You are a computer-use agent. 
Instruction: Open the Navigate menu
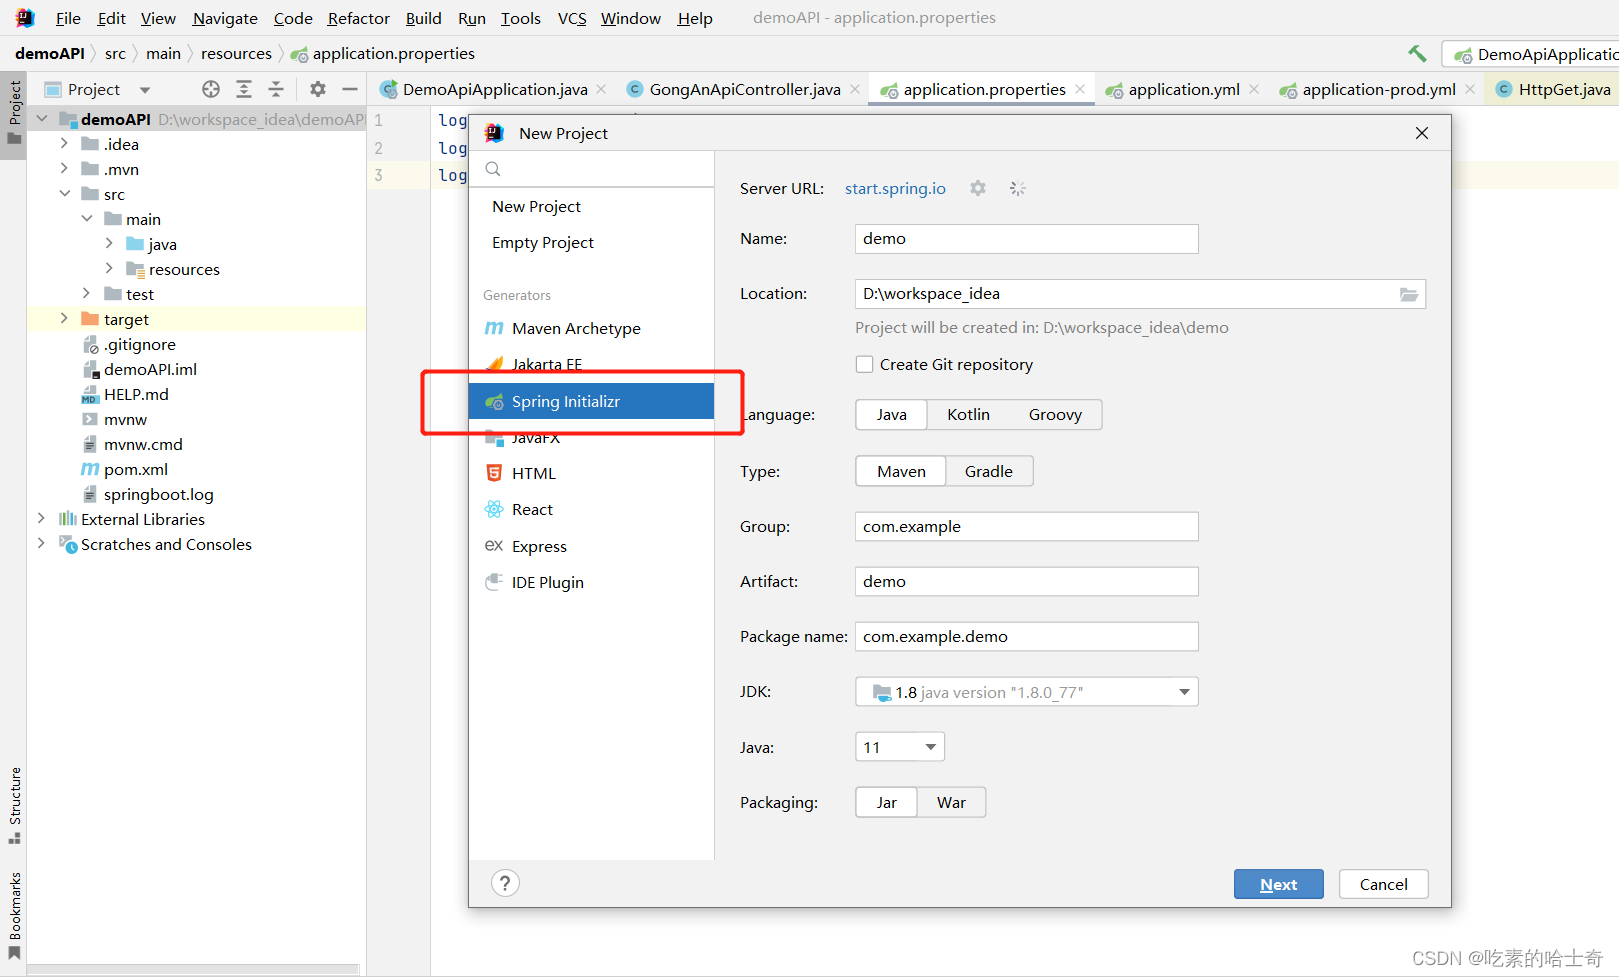(225, 18)
